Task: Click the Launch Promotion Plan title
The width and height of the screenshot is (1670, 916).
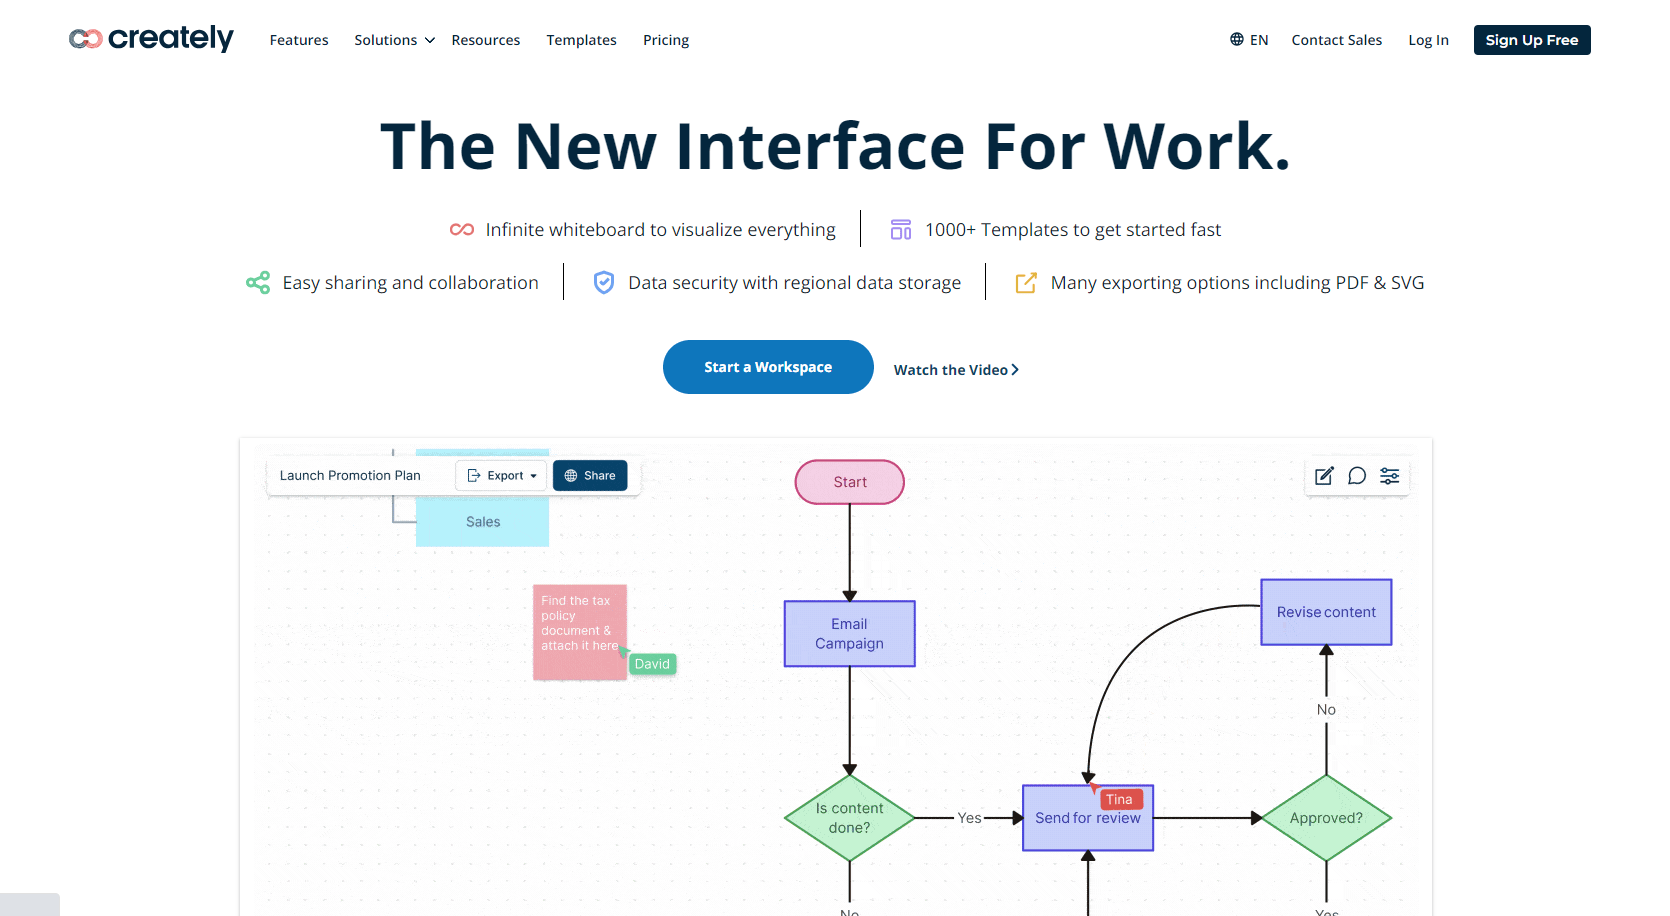Action: coord(350,475)
